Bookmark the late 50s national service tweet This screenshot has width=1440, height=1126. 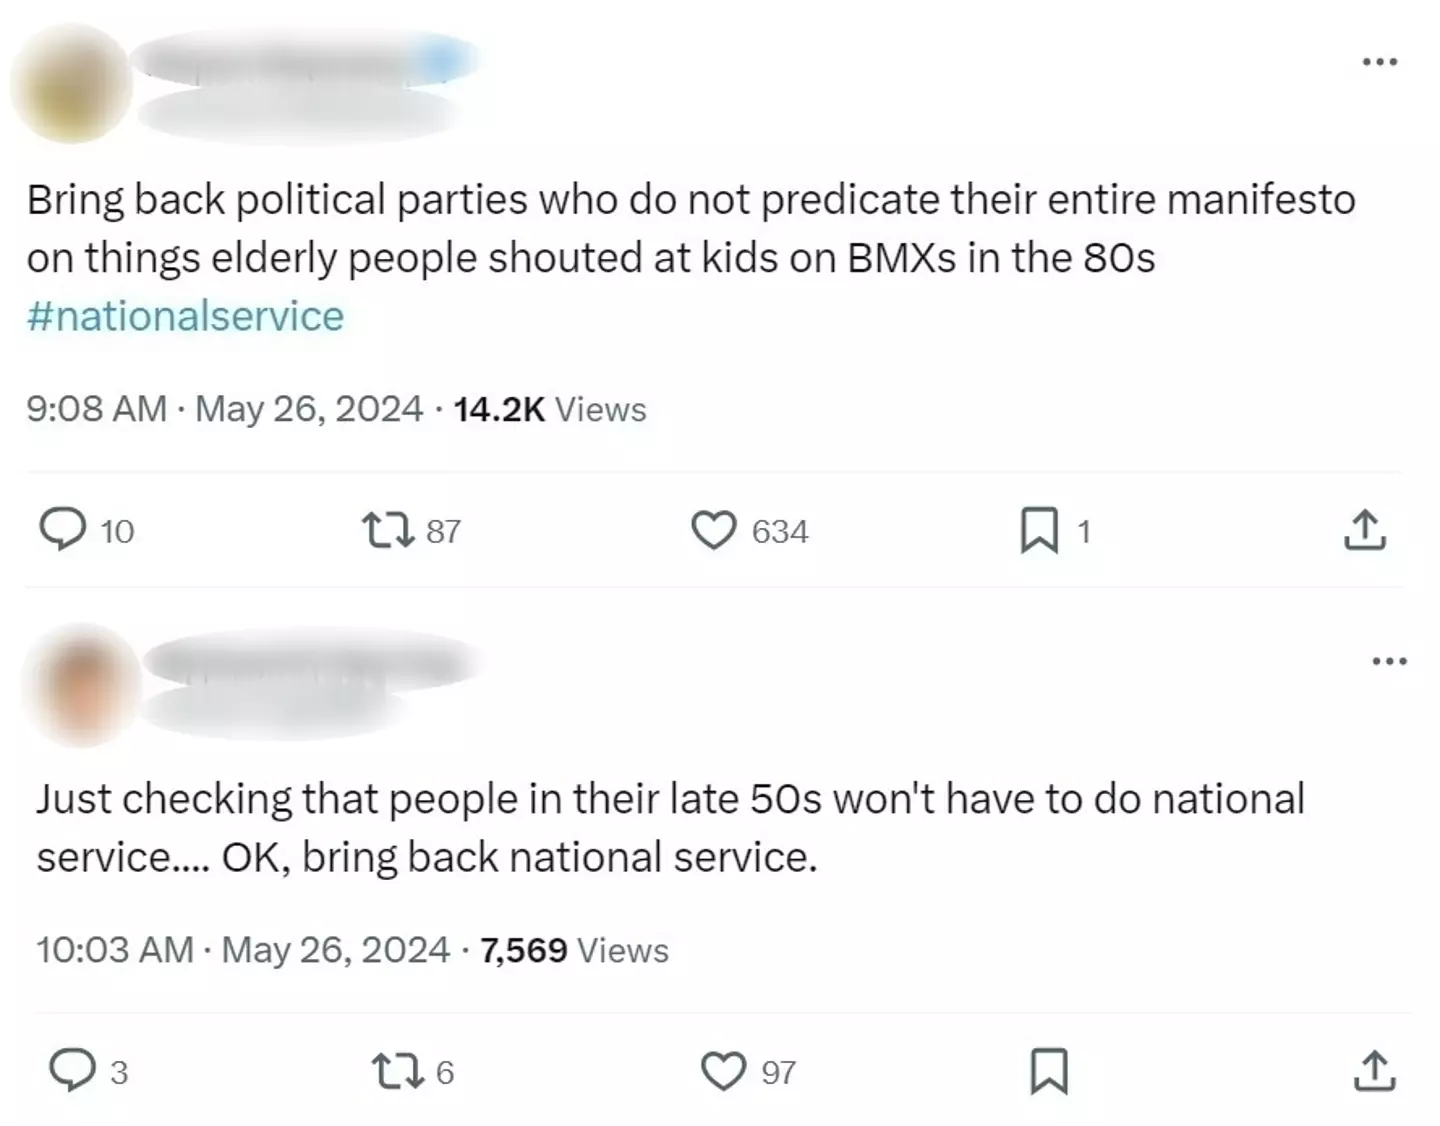tap(1049, 1070)
